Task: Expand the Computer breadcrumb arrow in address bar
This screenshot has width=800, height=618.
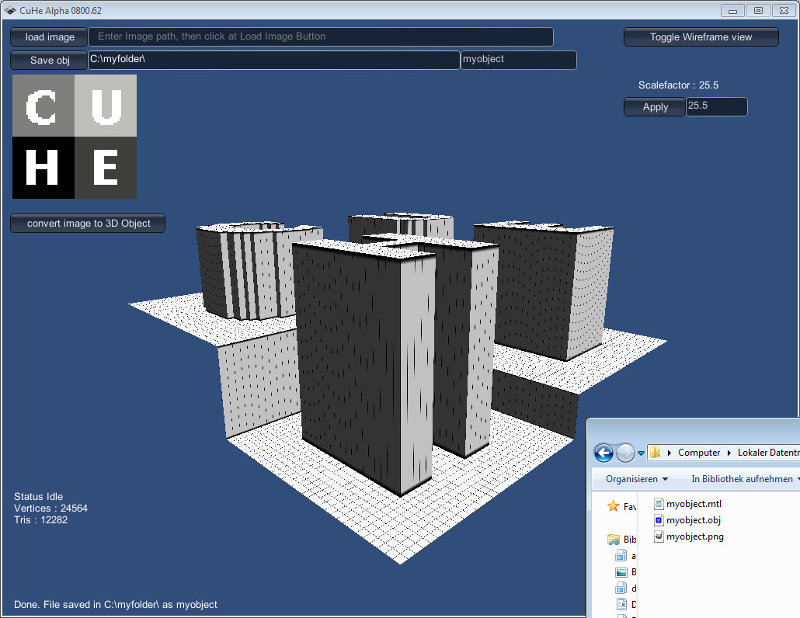Action: [x=727, y=453]
